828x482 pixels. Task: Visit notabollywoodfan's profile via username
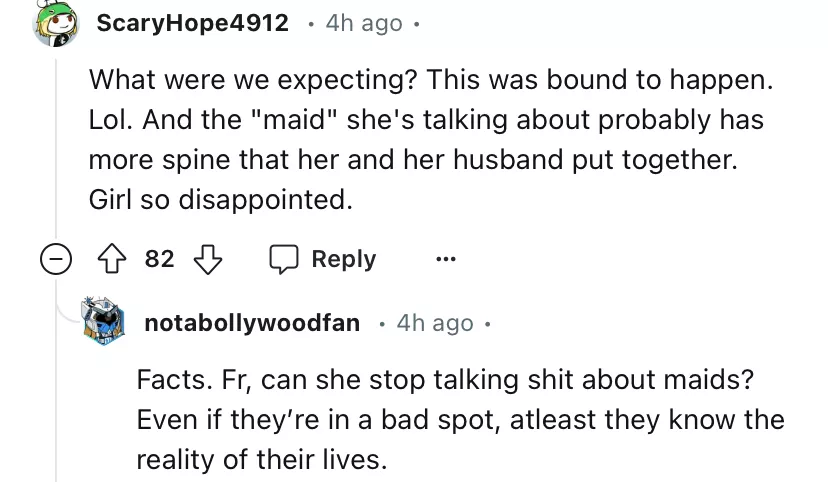tap(252, 323)
